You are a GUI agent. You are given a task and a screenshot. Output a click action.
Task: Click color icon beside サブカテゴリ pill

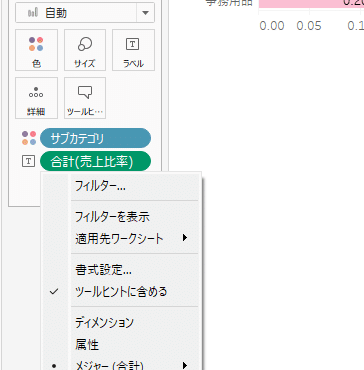coord(29,138)
